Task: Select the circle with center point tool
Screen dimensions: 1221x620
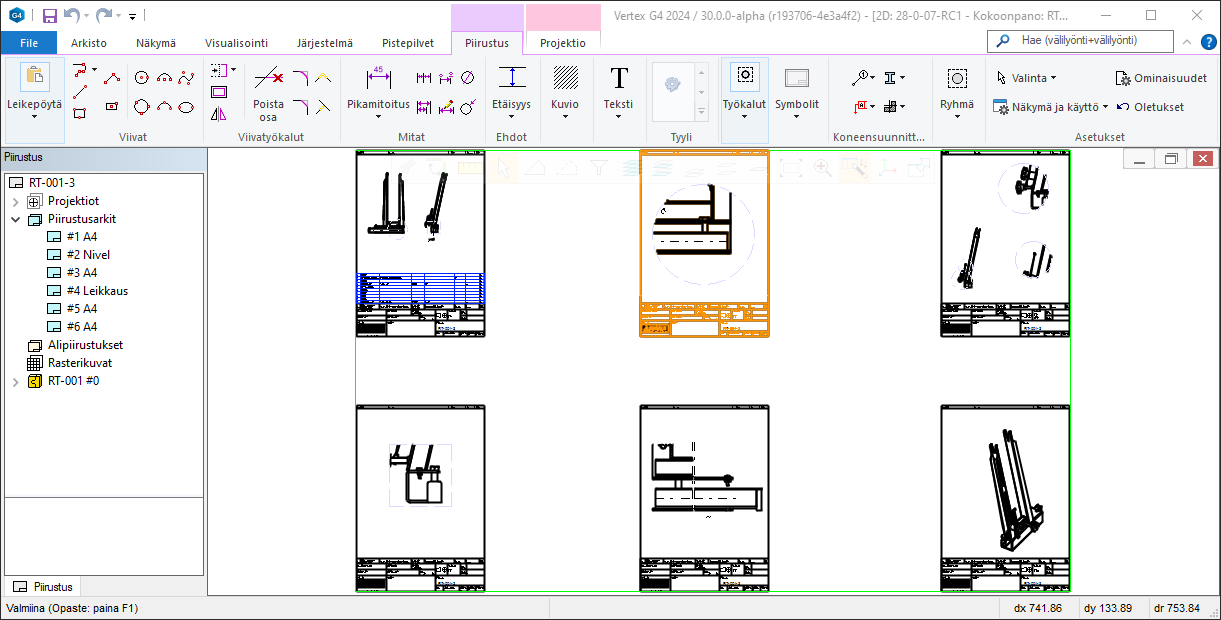Action: coord(142,77)
